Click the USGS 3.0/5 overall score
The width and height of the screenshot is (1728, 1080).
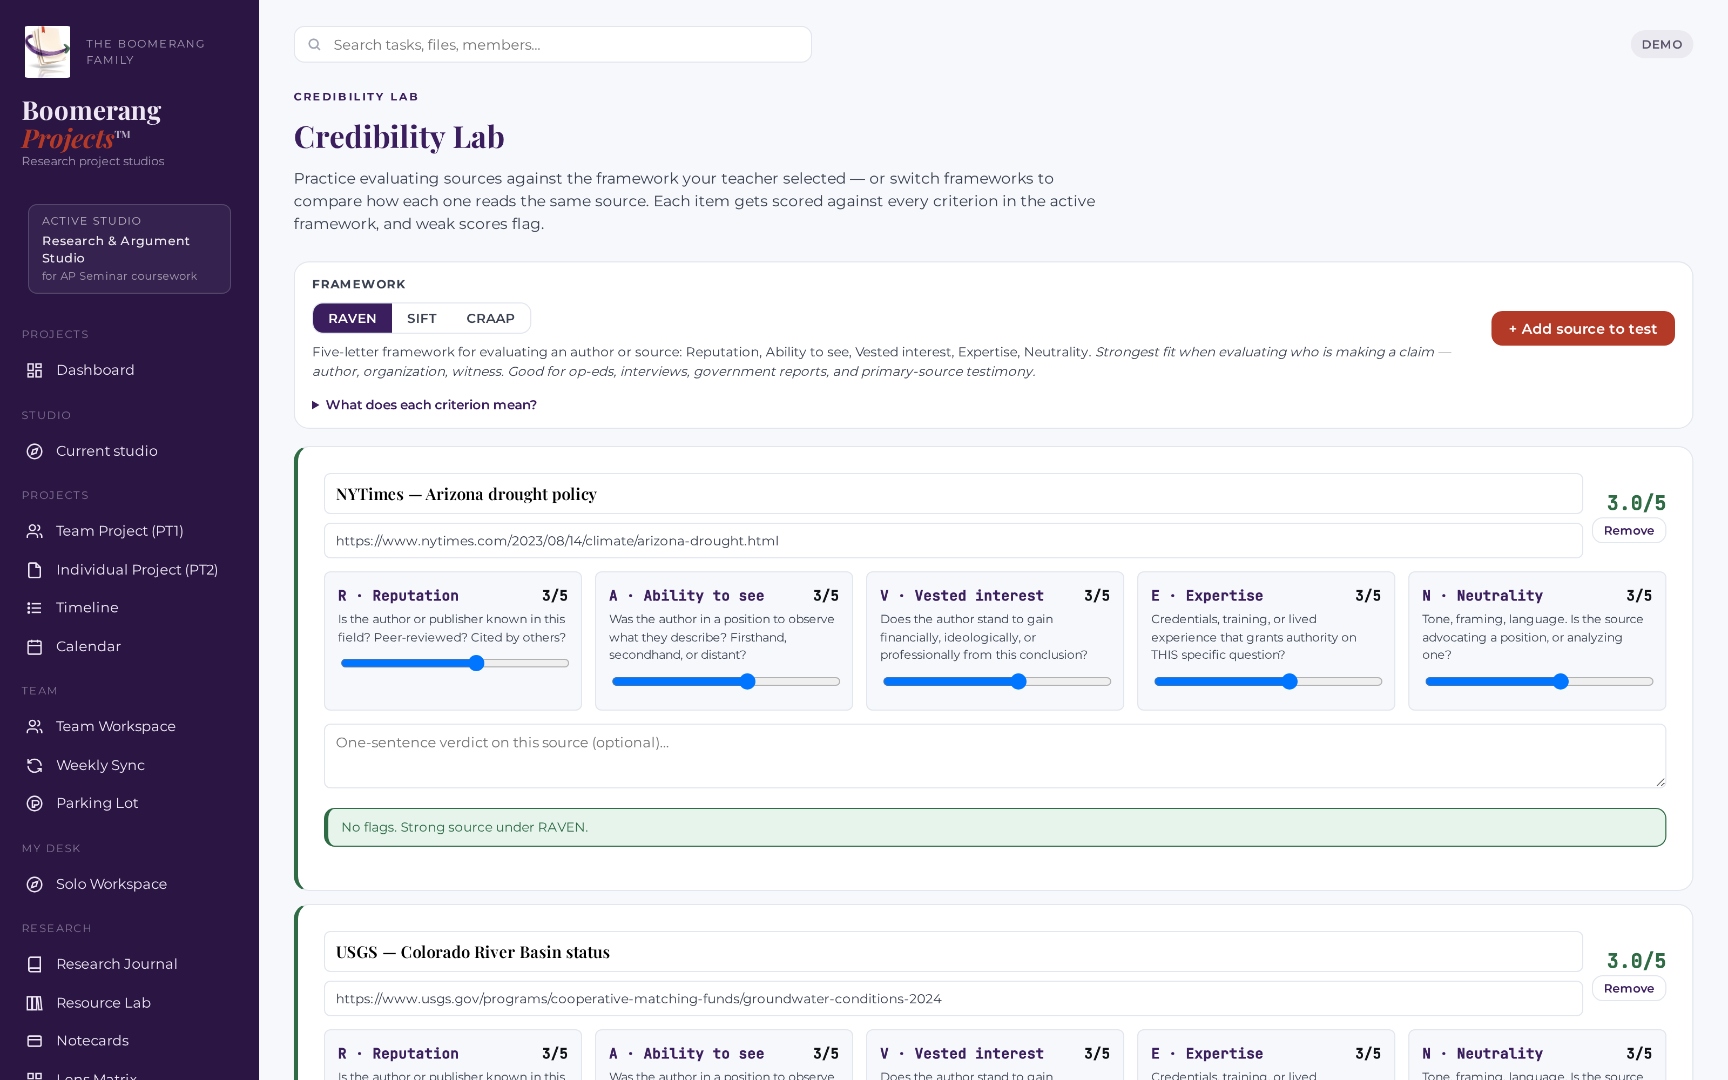coord(1636,961)
